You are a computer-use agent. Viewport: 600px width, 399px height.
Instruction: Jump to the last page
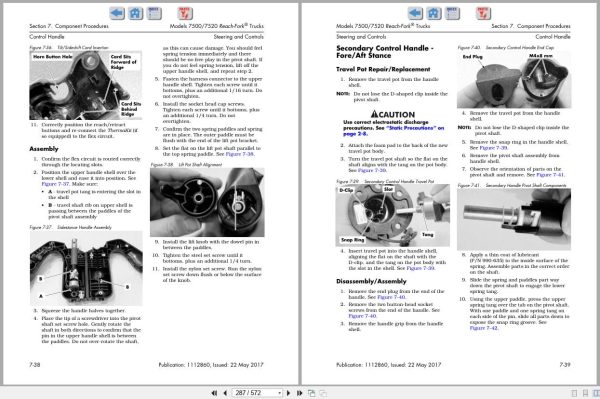tap(299, 393)
